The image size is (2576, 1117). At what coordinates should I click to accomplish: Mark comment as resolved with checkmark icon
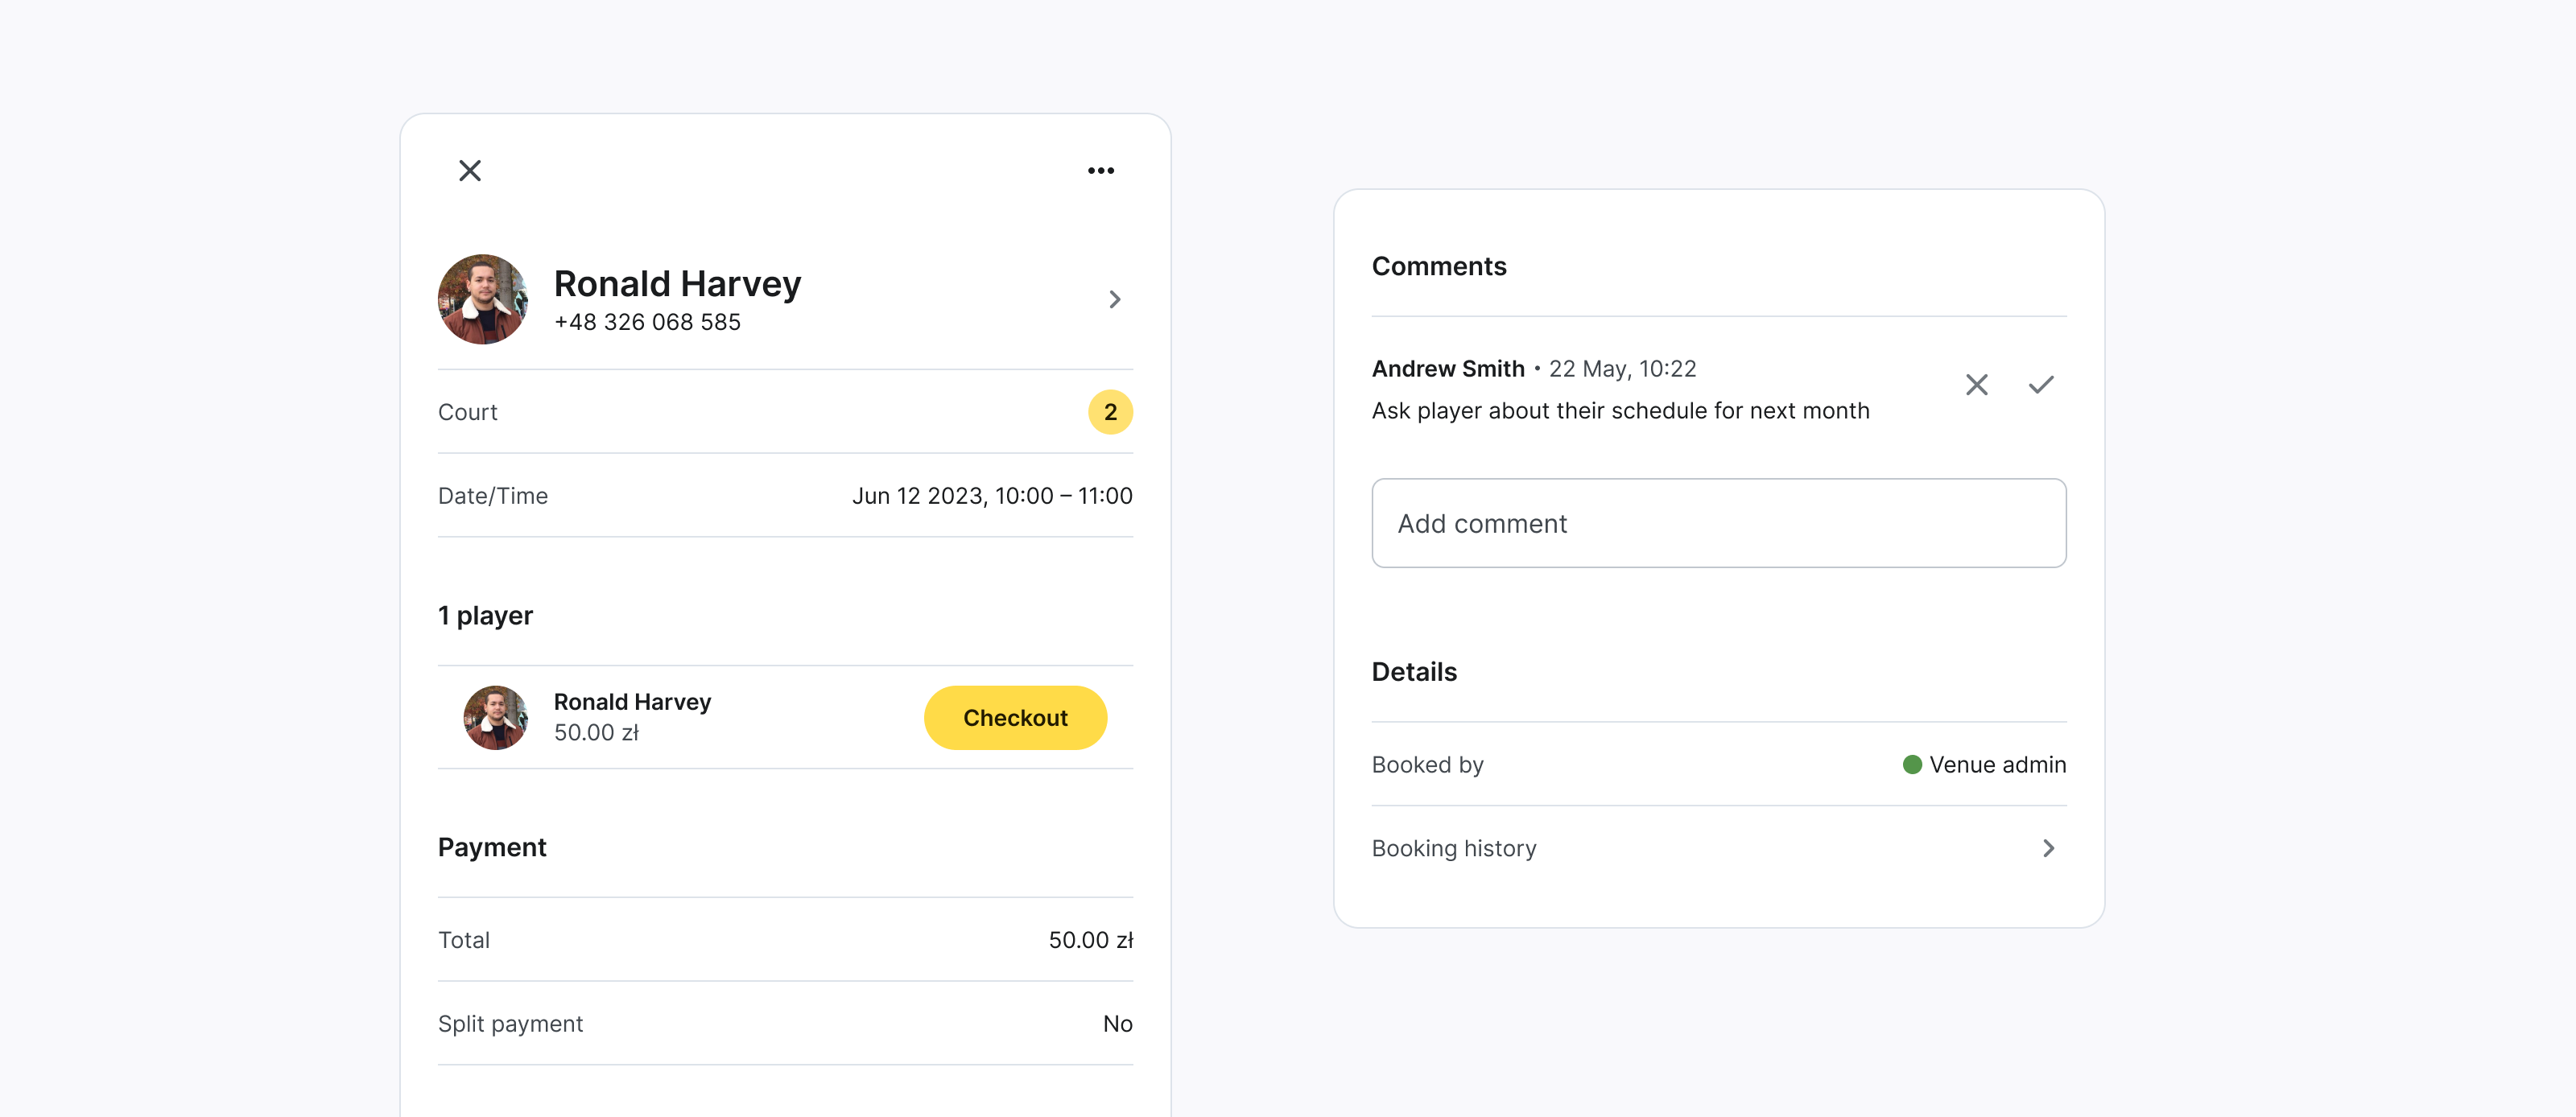pyautogui.click(x=2040, y=385)
